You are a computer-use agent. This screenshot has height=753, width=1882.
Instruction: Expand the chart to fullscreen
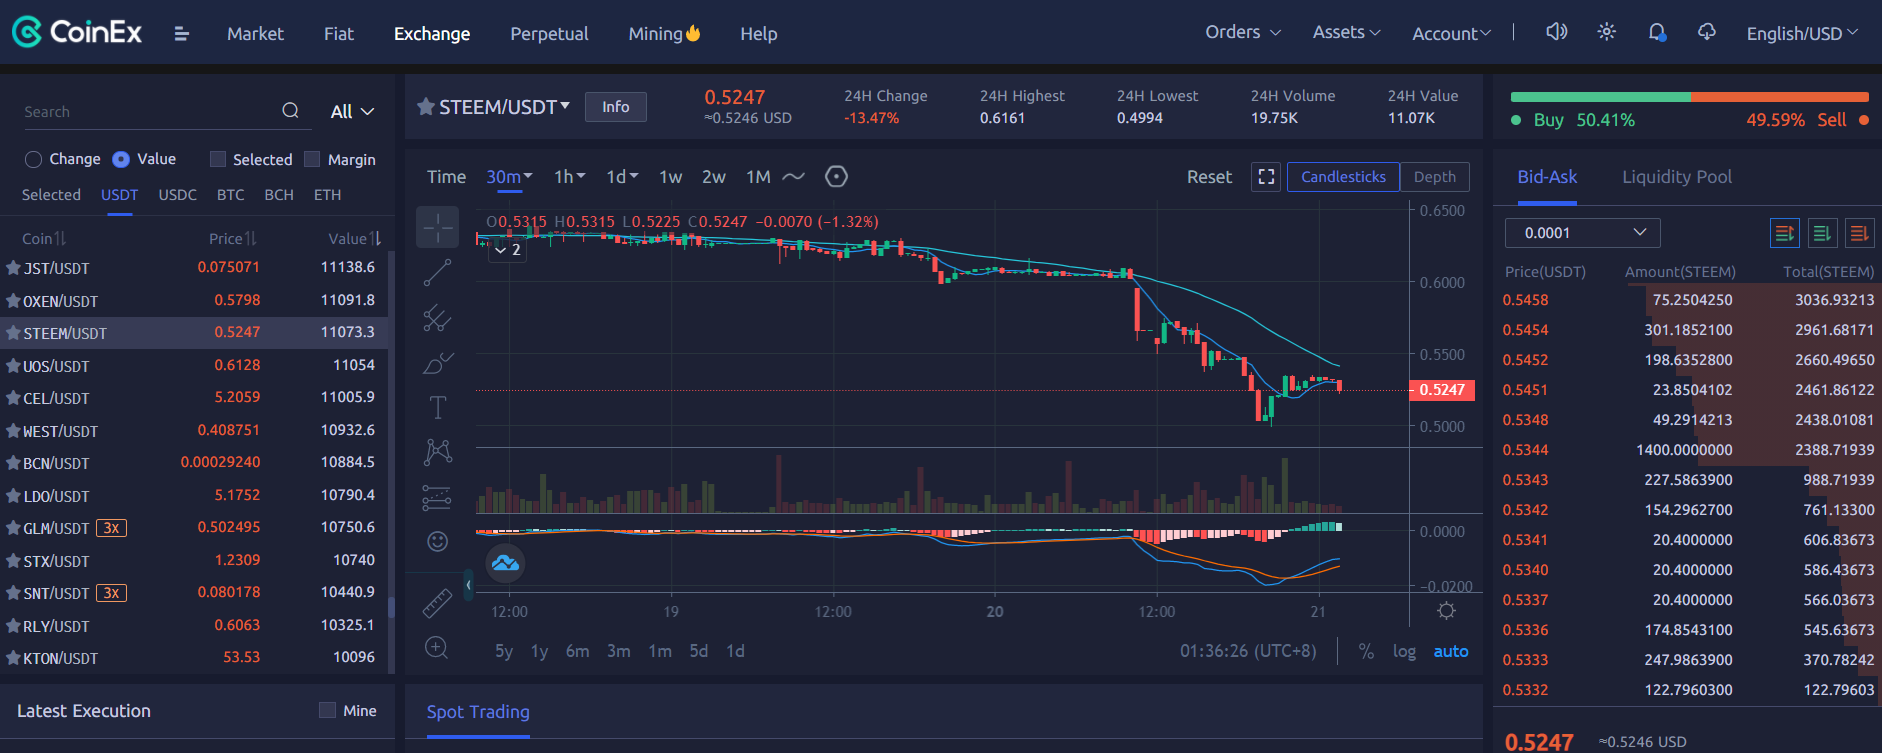point(1266,177)
